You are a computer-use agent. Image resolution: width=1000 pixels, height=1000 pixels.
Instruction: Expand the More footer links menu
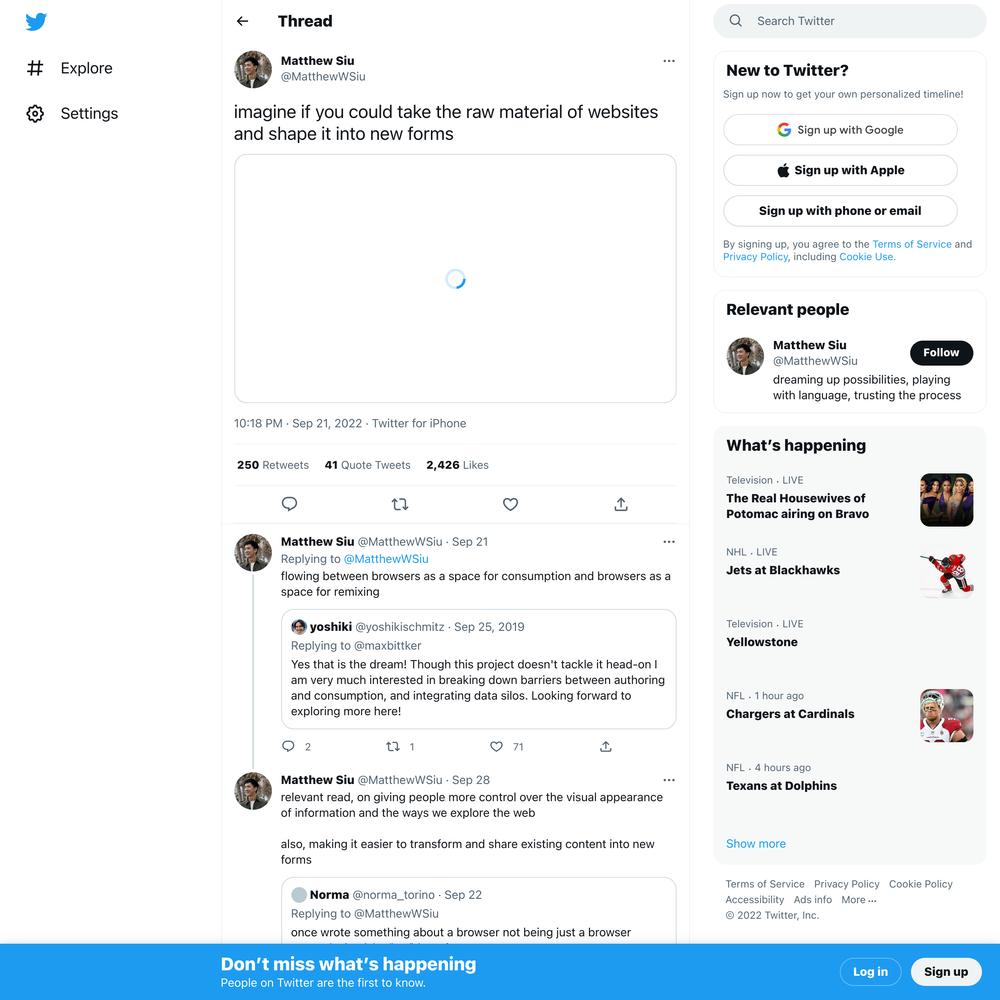858,900
